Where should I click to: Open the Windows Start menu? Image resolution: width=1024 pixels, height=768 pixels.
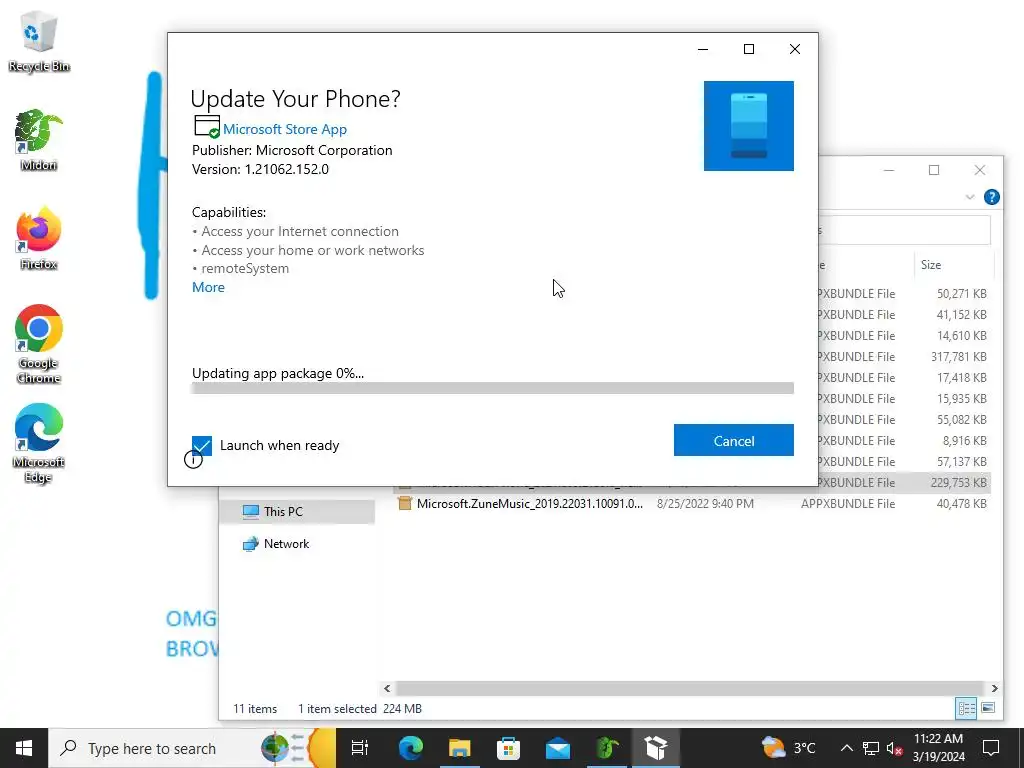(24, 748)
